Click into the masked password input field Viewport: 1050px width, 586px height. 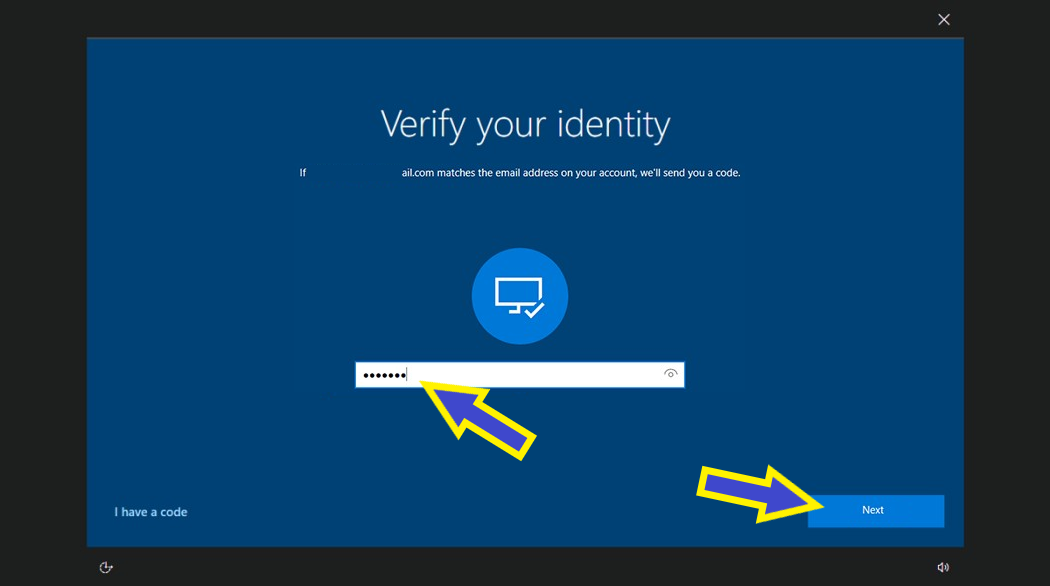(520, 375)
